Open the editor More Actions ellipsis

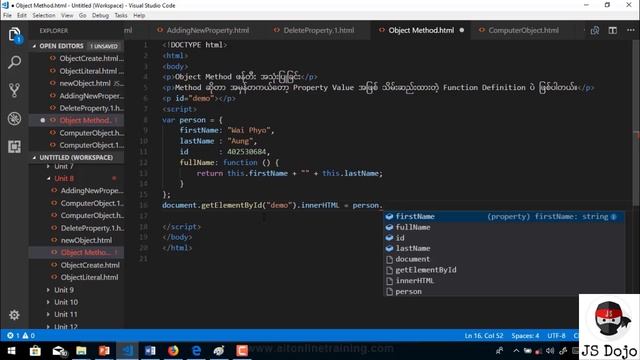point(631,30)
